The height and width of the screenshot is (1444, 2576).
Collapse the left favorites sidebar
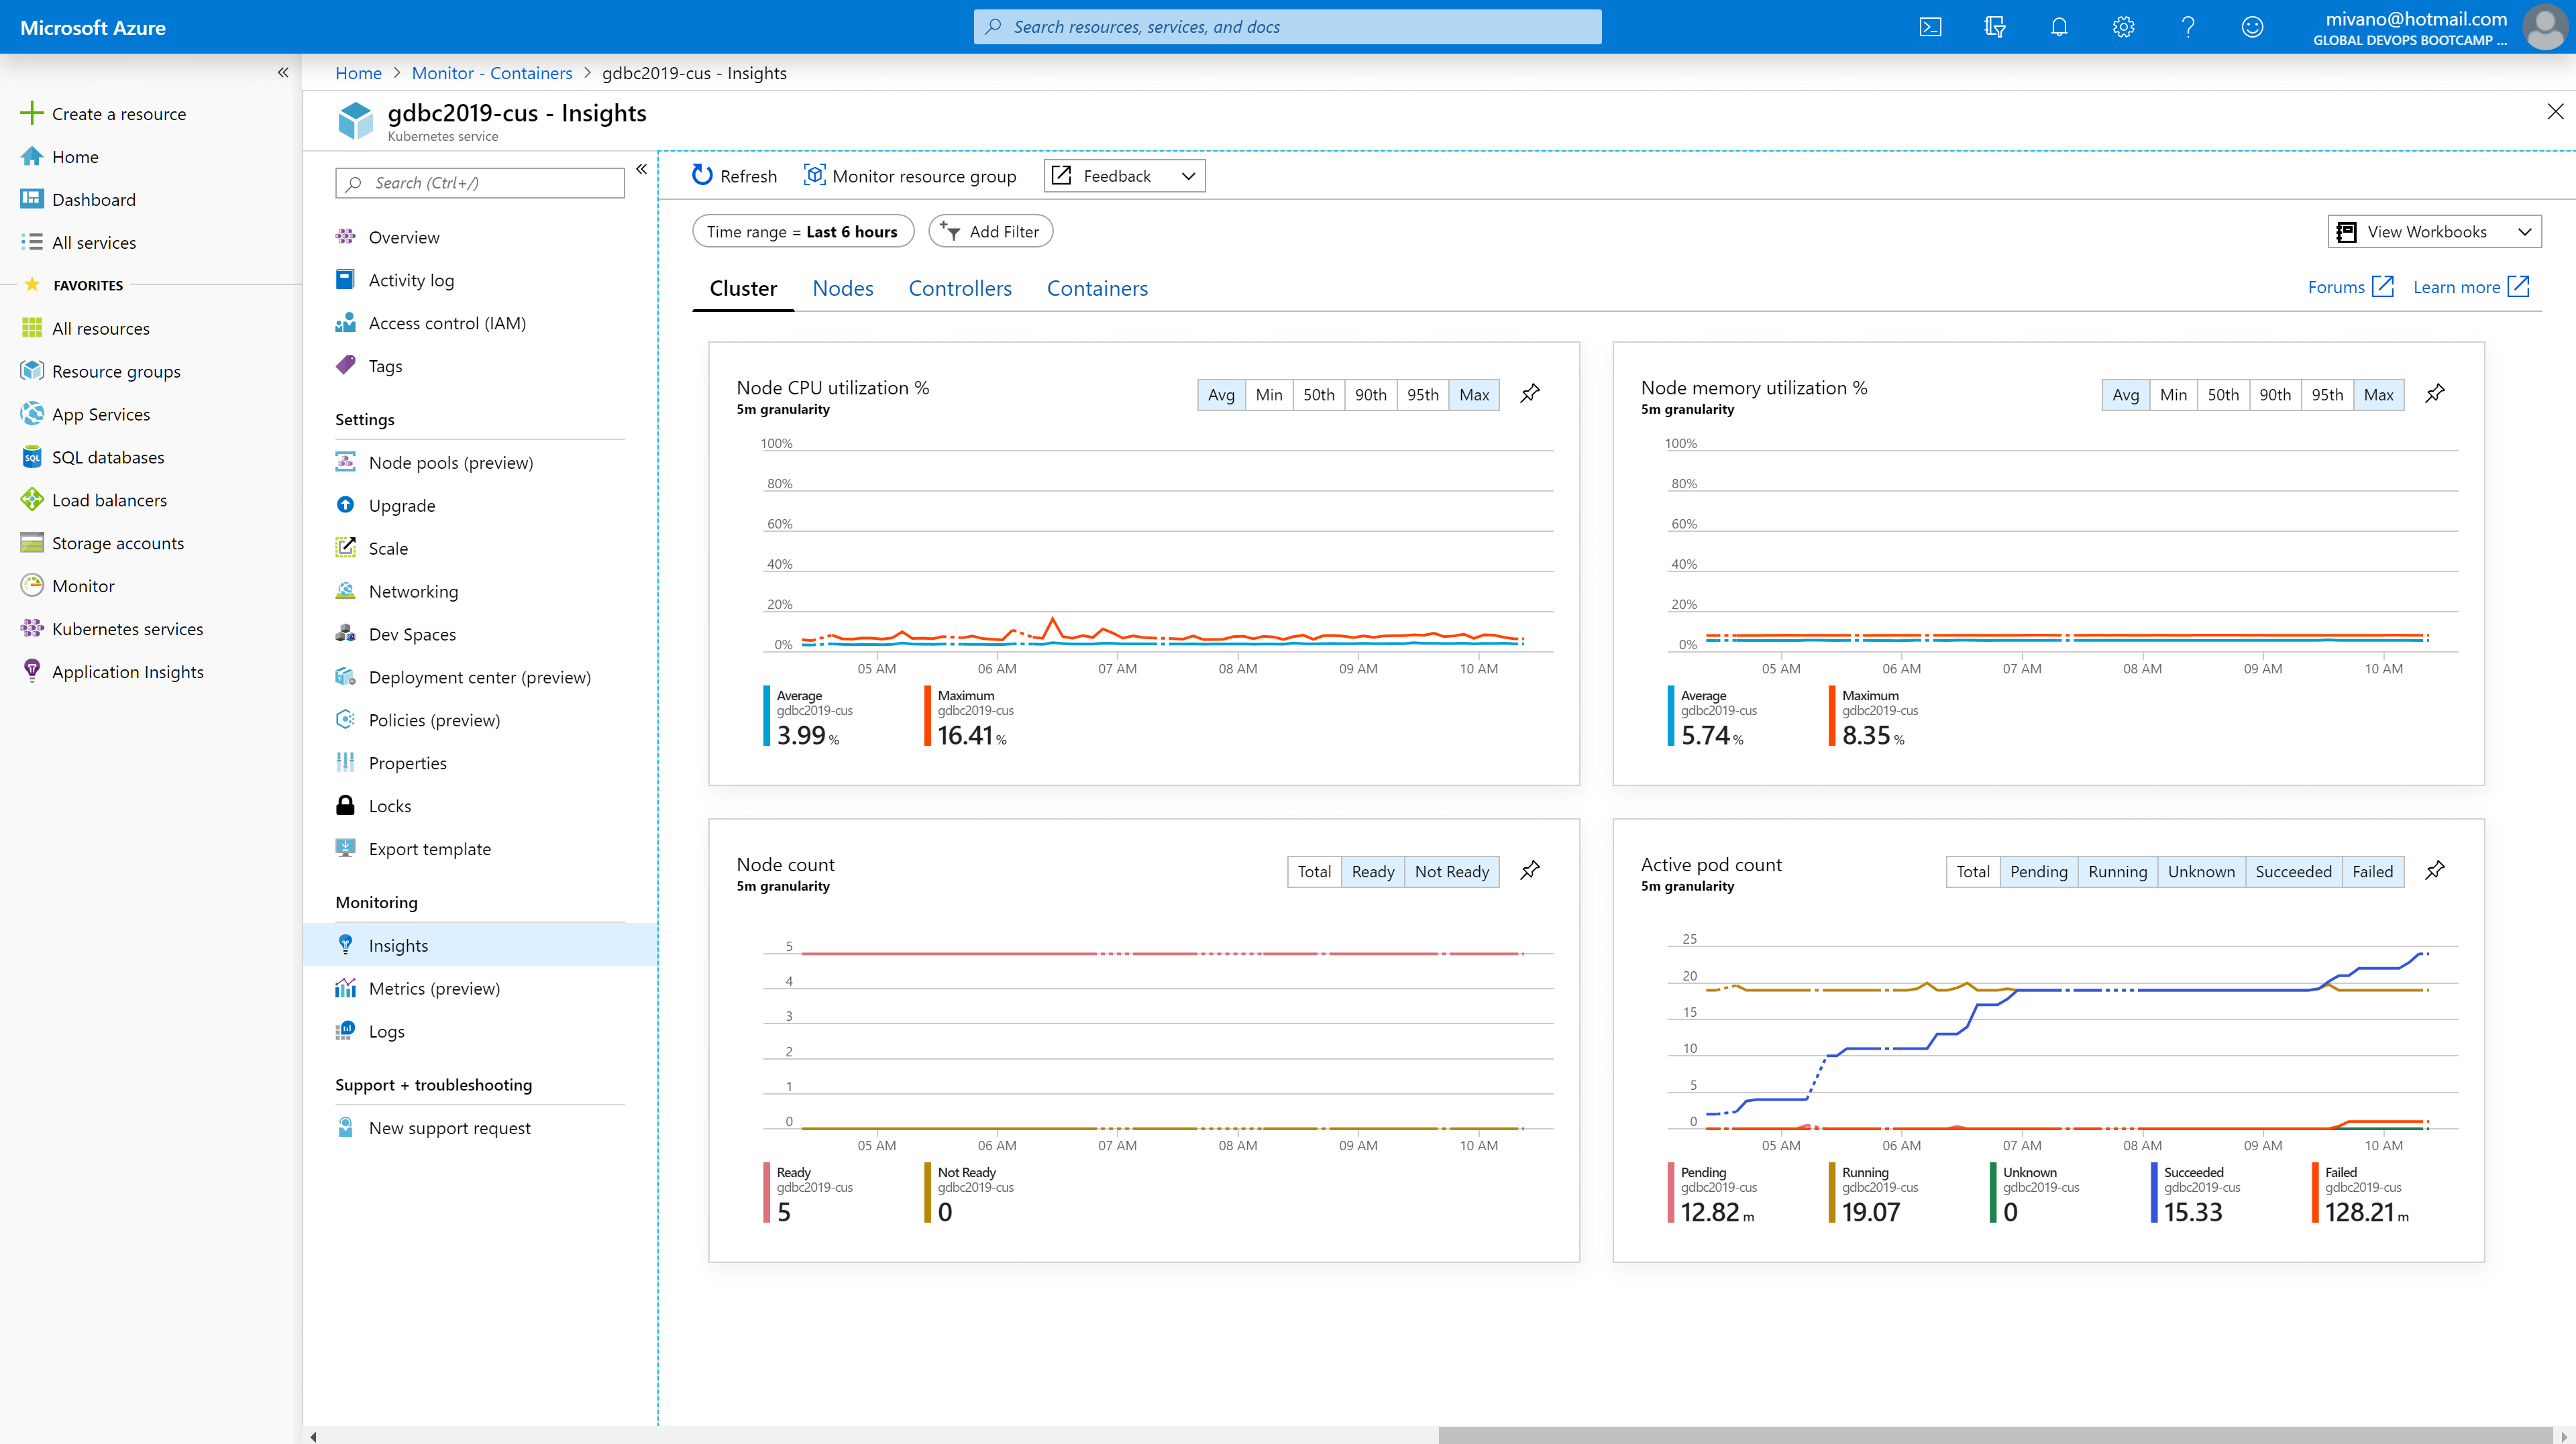[283, 72]
